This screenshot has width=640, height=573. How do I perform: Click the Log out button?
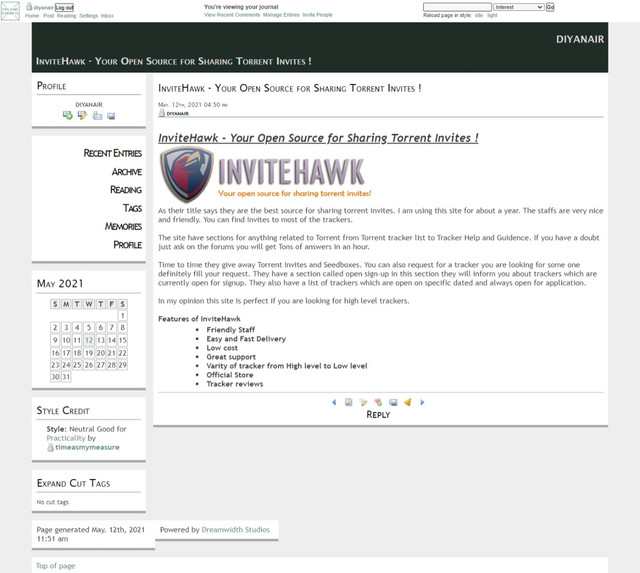64,7
